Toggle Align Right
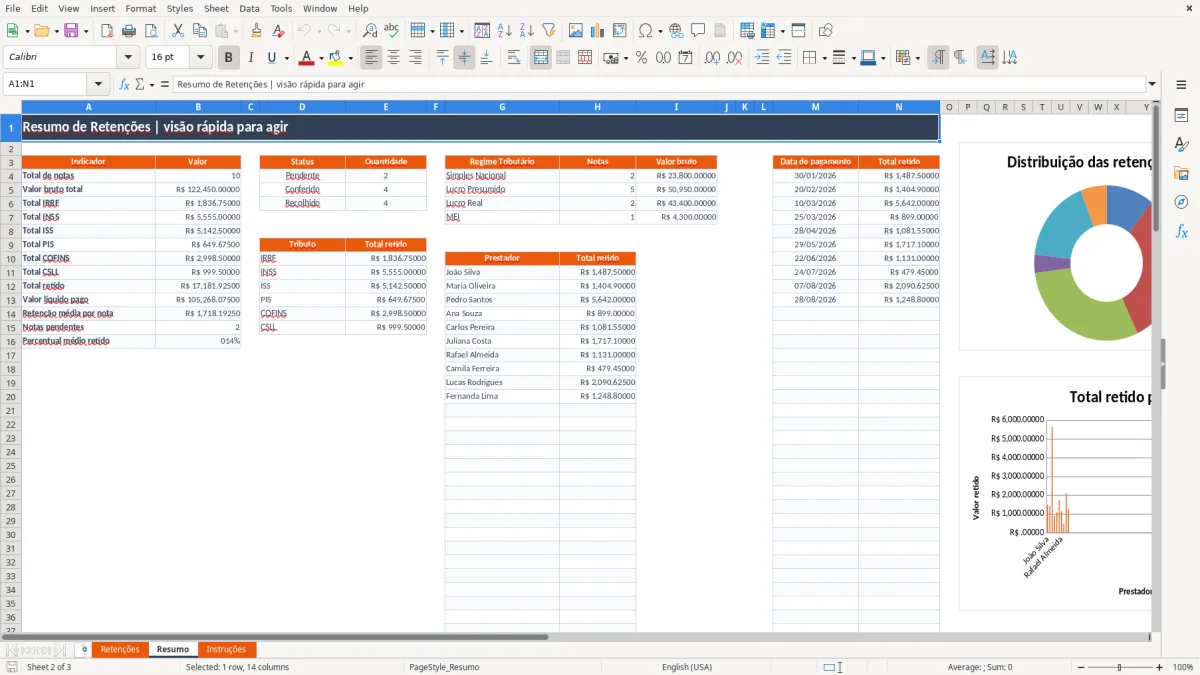This screenshot has height=675, width=1200. pos(416,58)
